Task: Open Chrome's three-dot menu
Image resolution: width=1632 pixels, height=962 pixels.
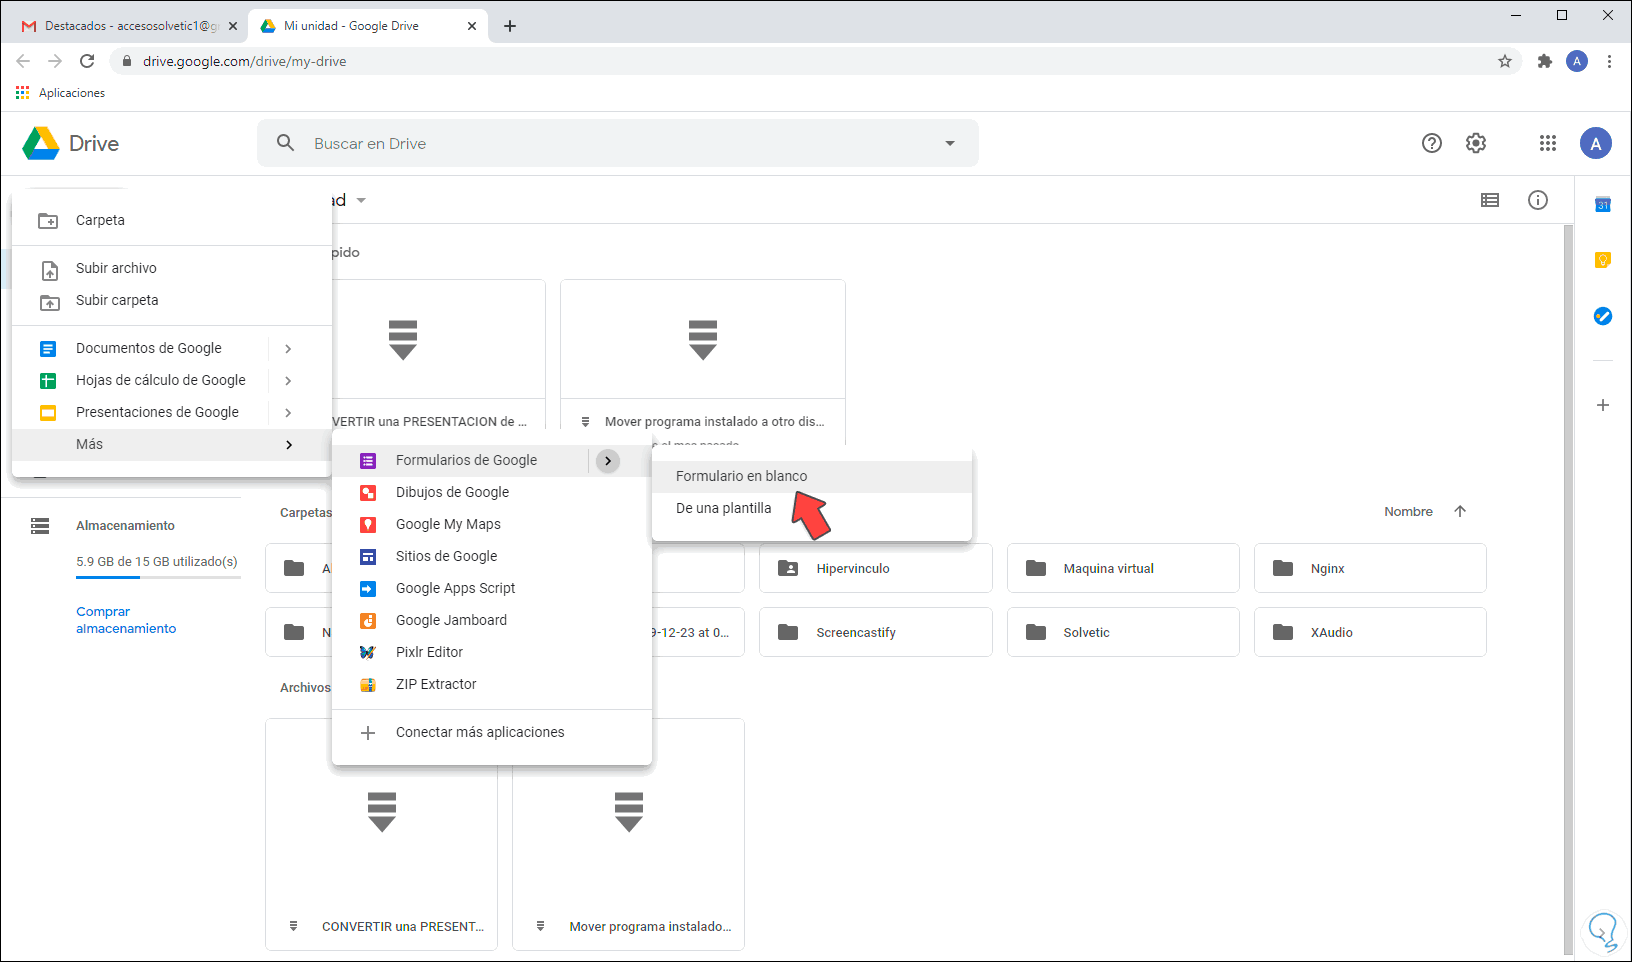Action: click(x=1609, y=61)
